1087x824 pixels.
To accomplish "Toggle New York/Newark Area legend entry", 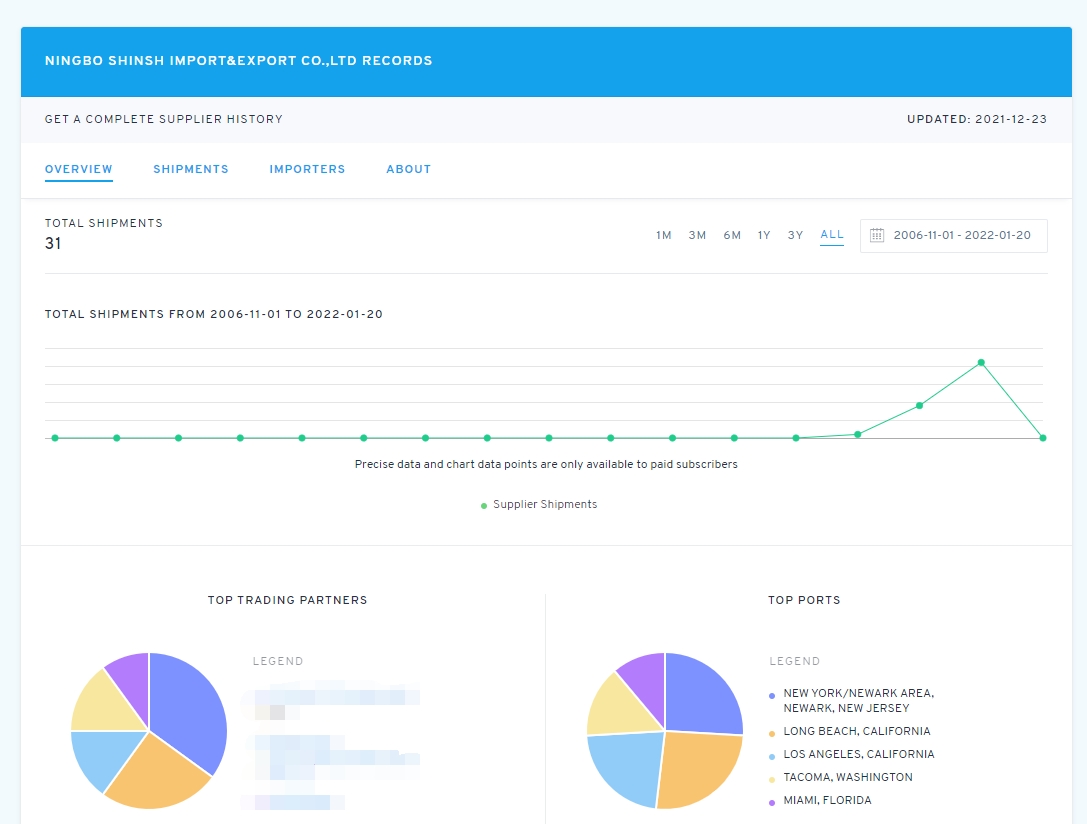I will 852,701.
